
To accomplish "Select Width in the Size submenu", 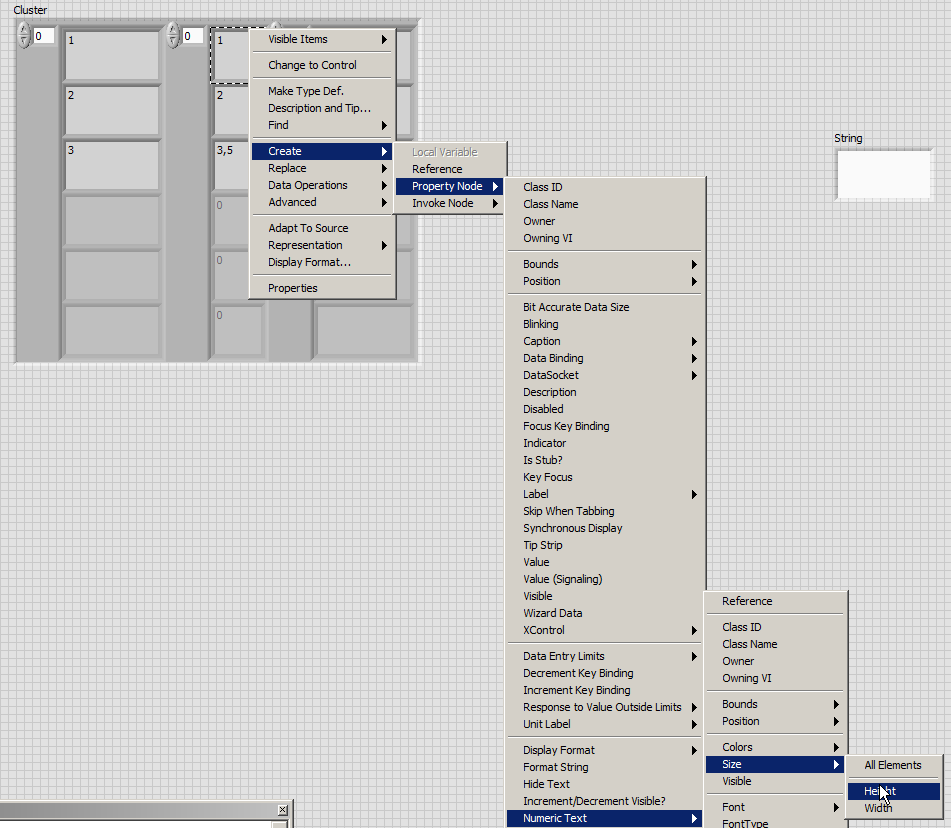I will click(x=878, y=808).
